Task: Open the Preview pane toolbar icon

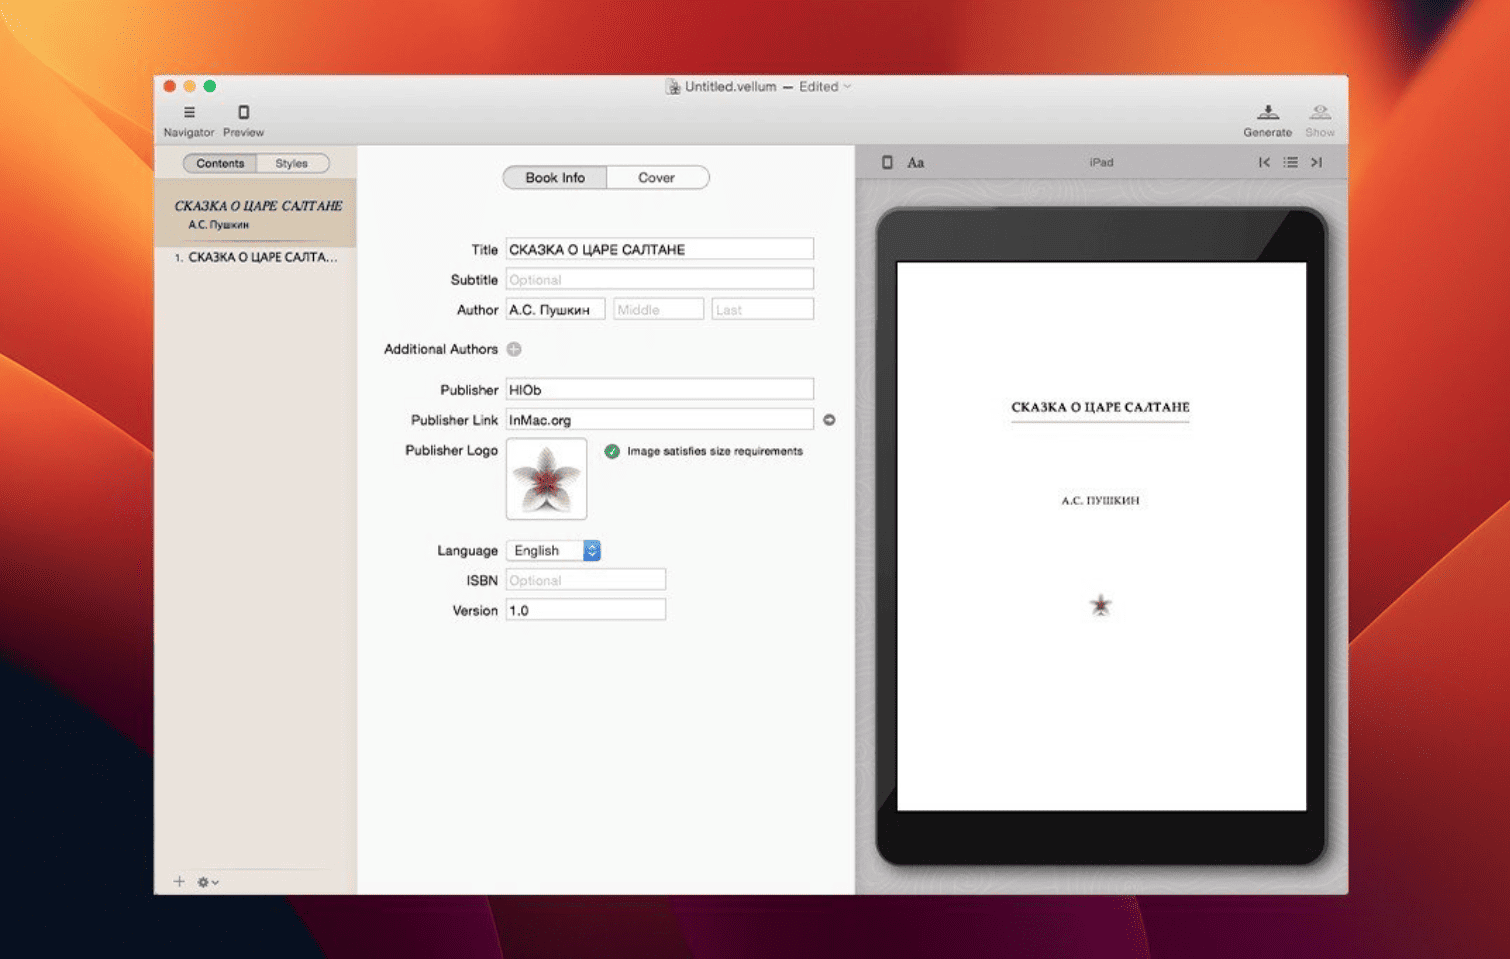Action: click(243, 112)
